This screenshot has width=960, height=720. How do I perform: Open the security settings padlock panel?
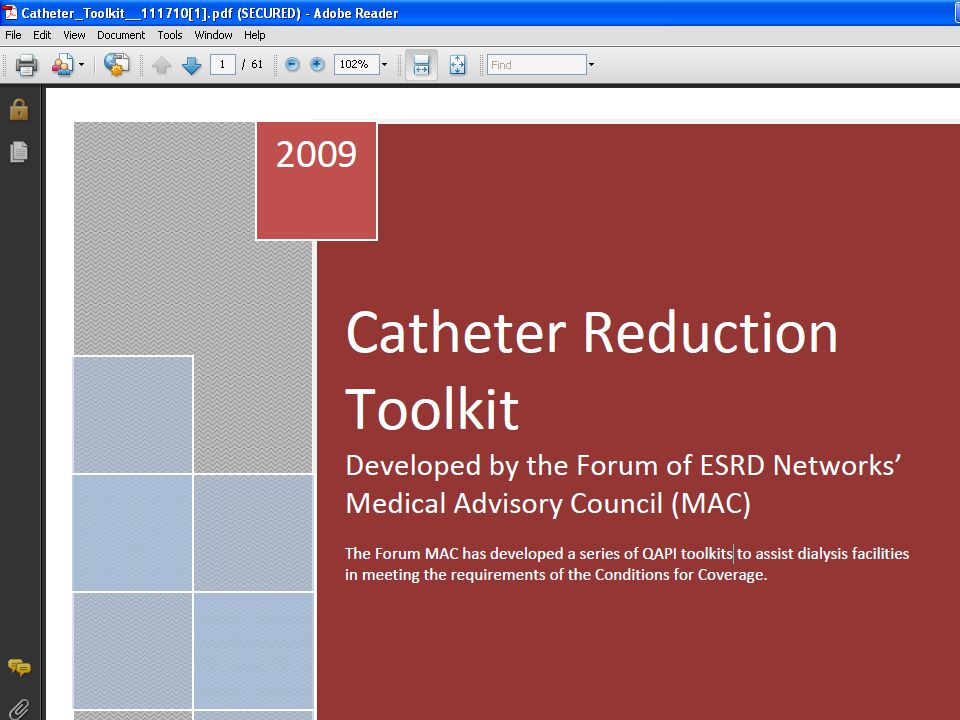19,110
